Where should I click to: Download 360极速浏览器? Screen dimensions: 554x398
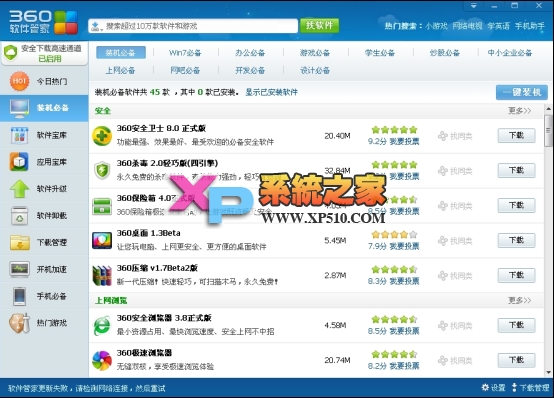[x=517, y=360]
